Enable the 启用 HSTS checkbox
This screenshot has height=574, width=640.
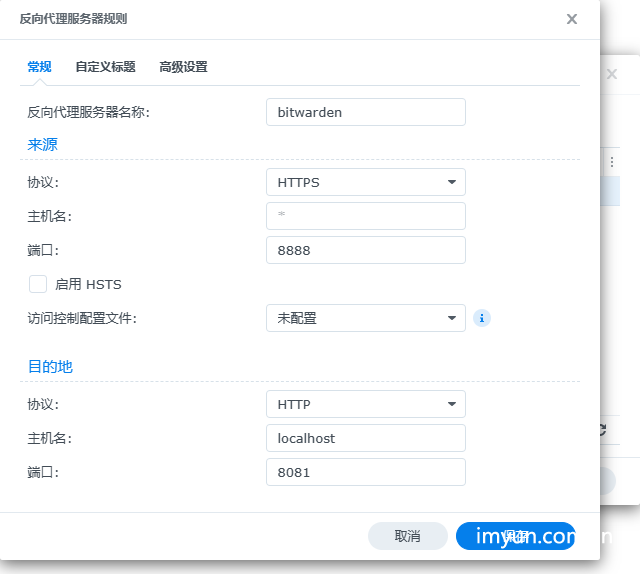38,284
